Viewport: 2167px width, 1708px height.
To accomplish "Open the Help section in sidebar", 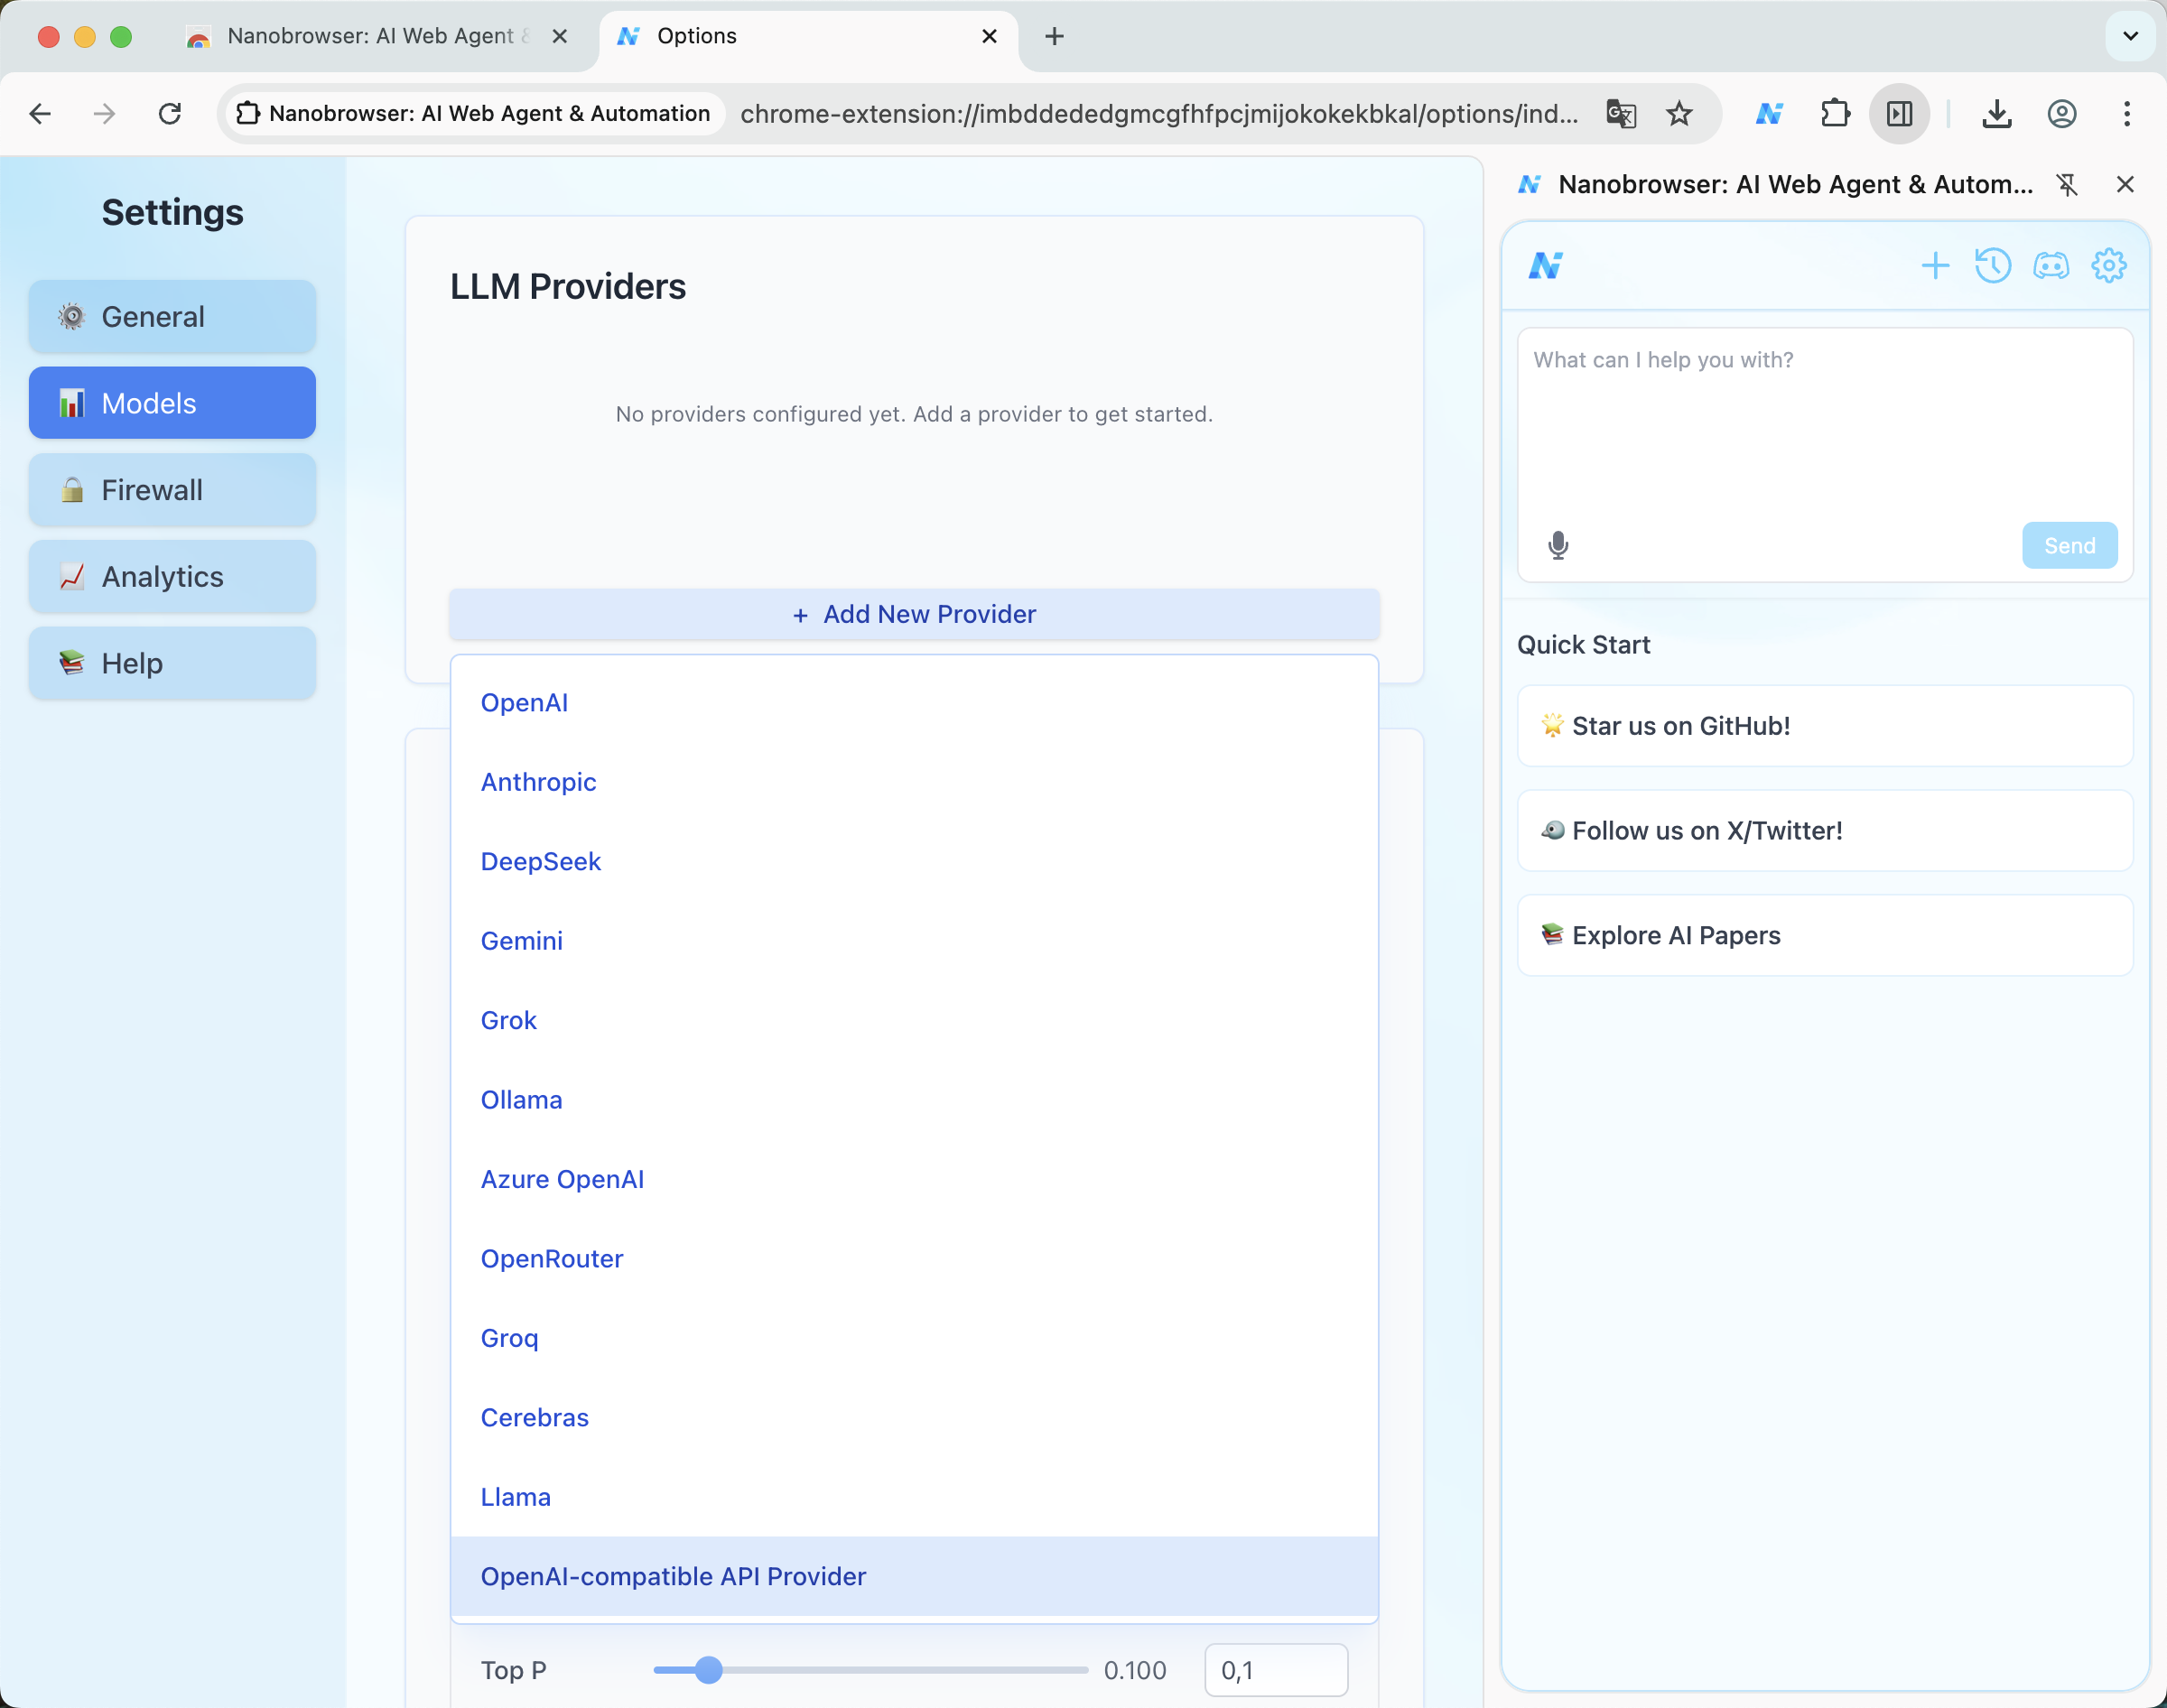I will [x=172, y=663].
